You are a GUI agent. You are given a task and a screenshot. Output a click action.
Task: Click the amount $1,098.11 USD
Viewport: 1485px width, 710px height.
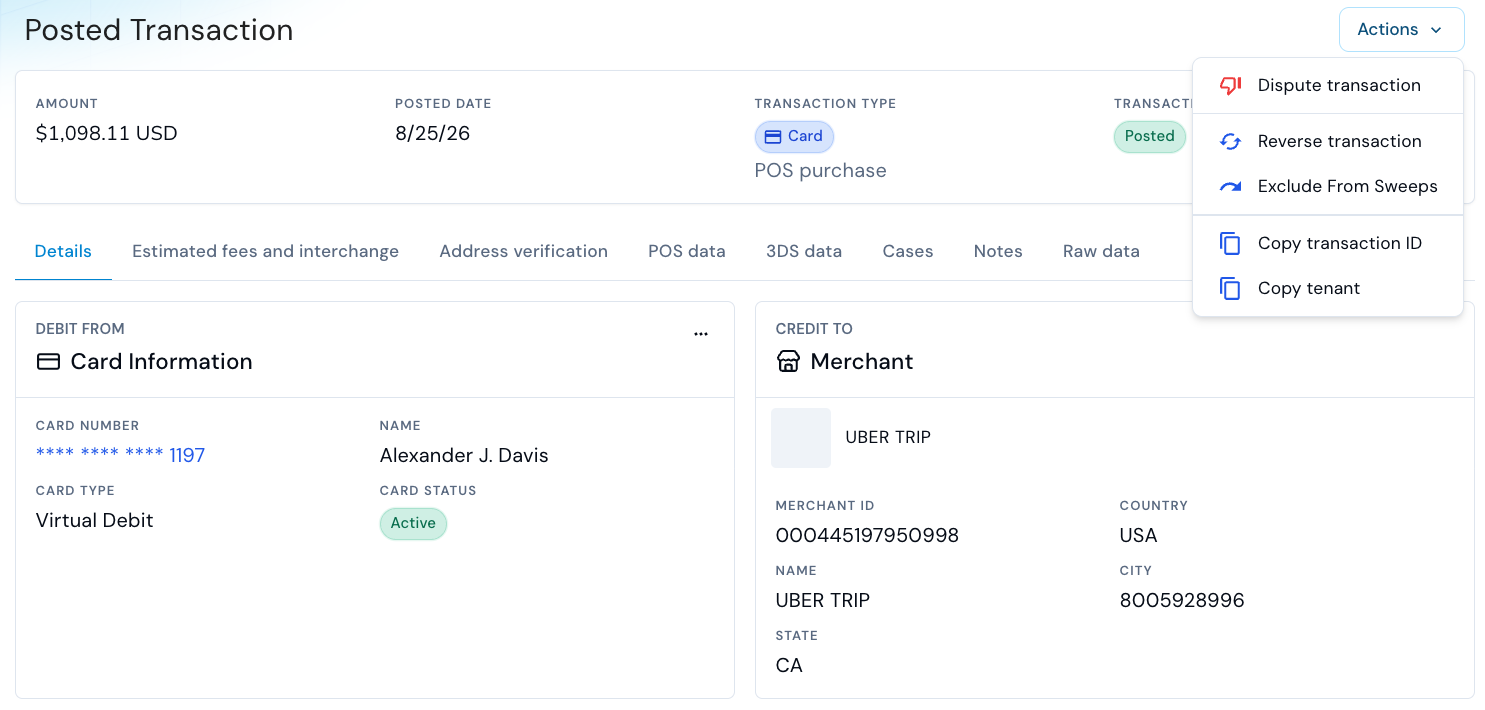pyautogui.click(x=107, y=134)
